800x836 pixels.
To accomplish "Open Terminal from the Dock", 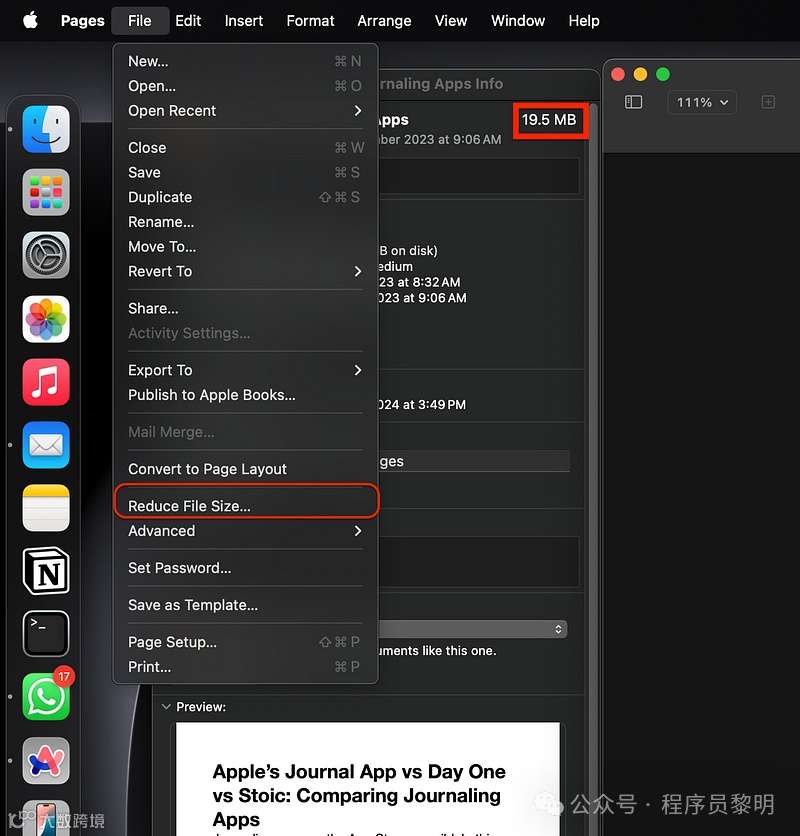I will point(46,634).
